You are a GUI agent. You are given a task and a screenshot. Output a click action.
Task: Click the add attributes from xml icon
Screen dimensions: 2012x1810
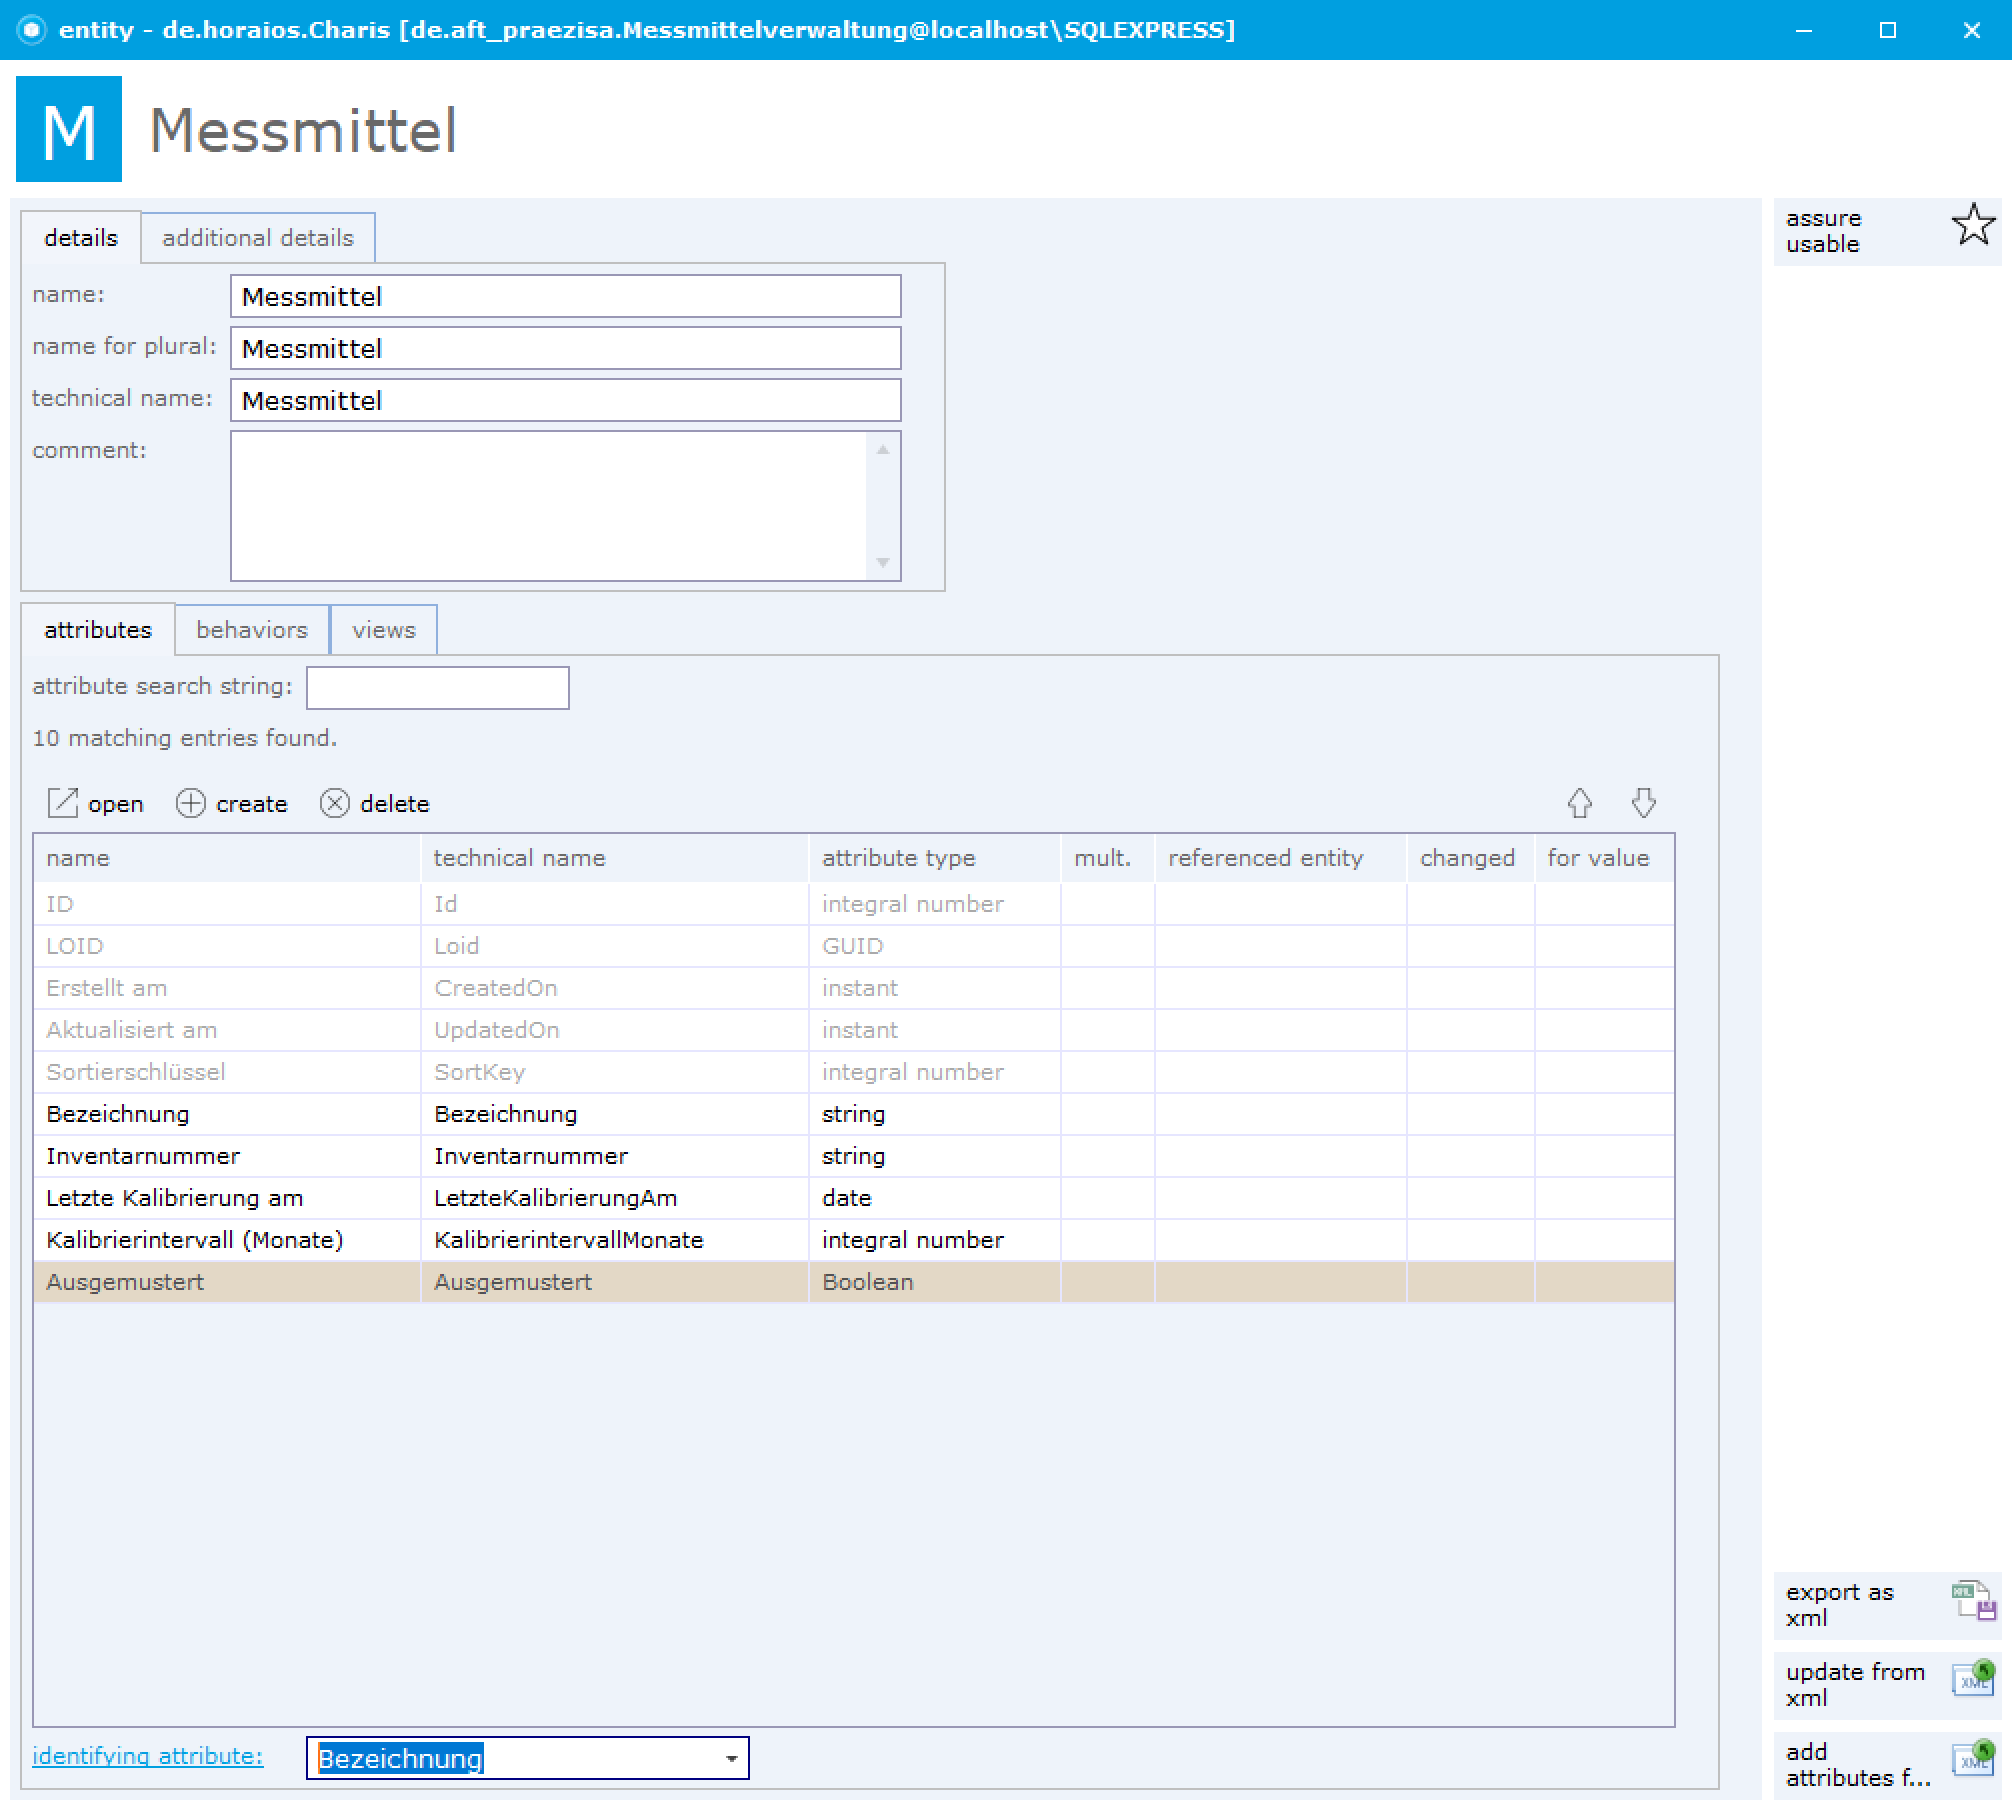pos(1973,1761)
